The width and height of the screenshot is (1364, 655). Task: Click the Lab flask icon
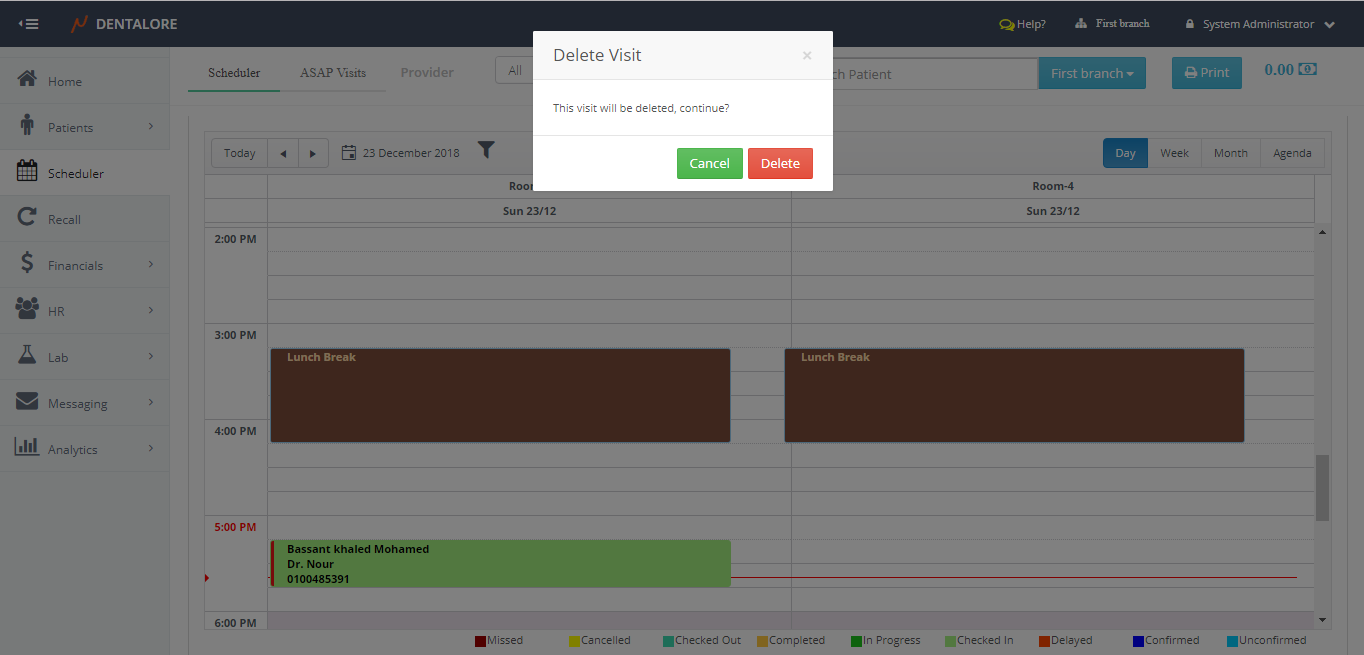point(28,356)
